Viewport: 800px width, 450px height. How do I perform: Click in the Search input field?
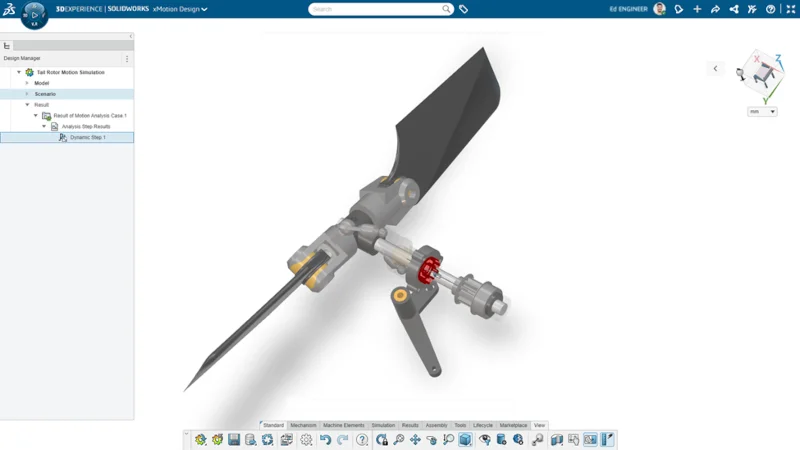click(375, 9)
